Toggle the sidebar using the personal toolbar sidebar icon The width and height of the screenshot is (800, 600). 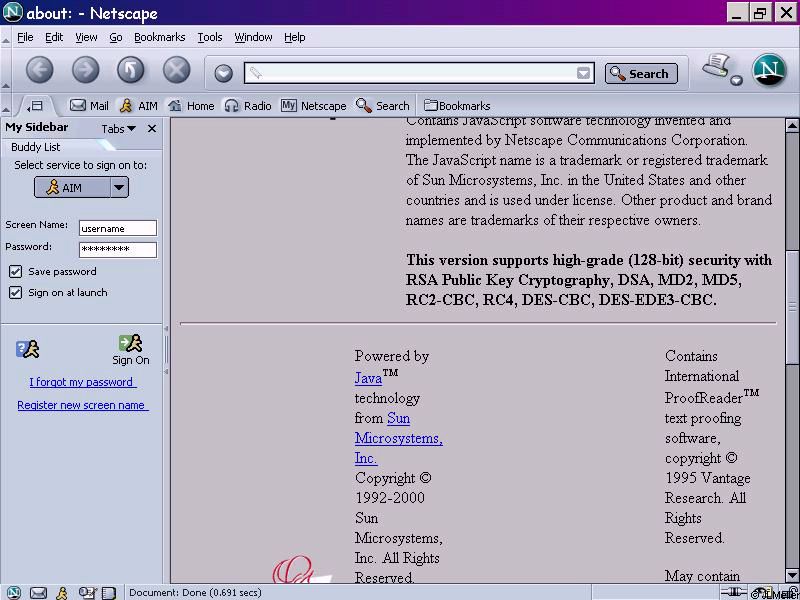[x=35, y=106]
